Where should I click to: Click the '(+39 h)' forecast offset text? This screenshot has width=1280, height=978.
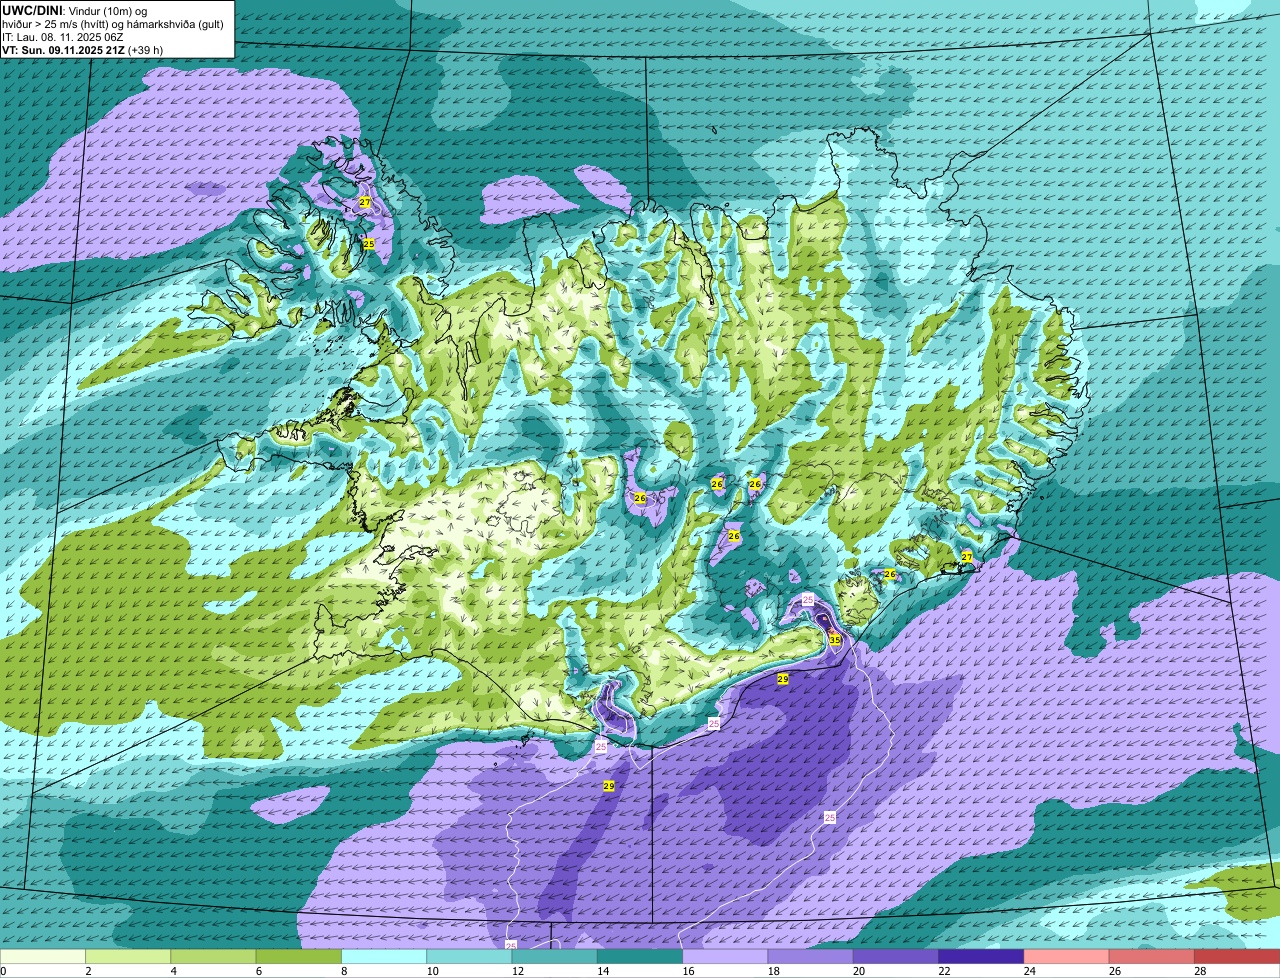pyautogui.click(x=146, y=50)
